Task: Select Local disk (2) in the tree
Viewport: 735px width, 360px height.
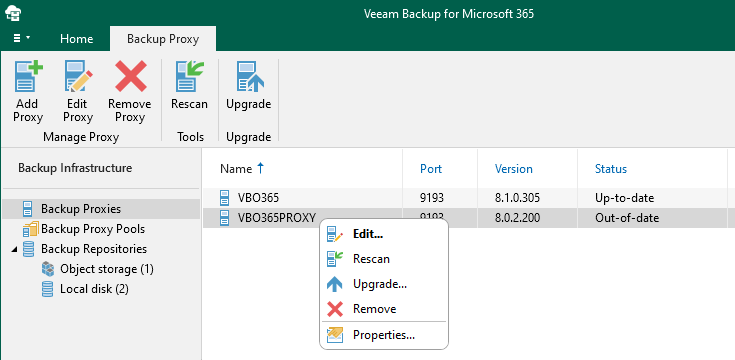Action: click(x=94, y=289)
